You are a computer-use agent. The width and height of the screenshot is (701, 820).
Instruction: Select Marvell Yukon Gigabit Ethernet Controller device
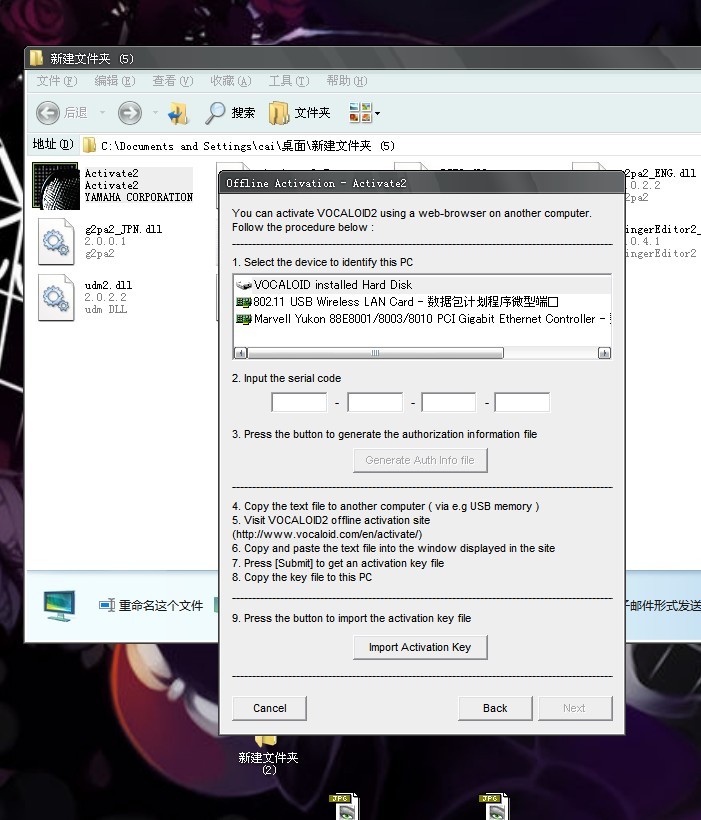click(422, 319)
